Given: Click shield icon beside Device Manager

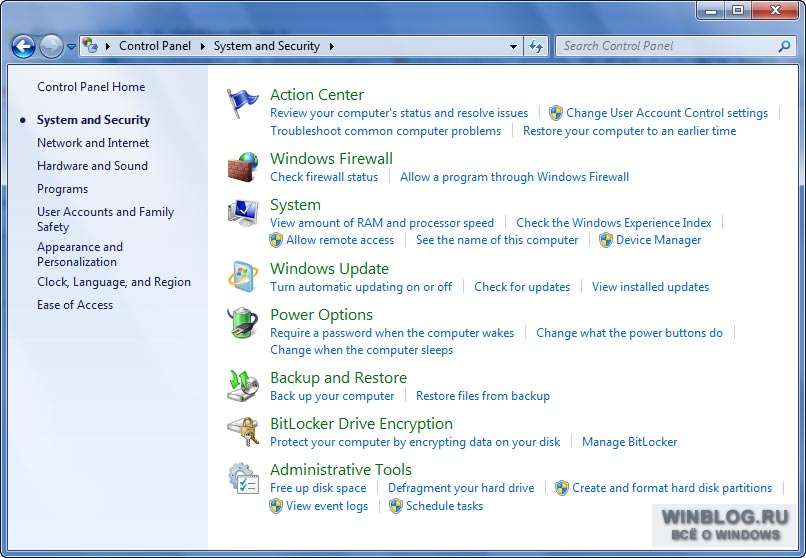Looking at the screenshot, I should tap(606, 240).
